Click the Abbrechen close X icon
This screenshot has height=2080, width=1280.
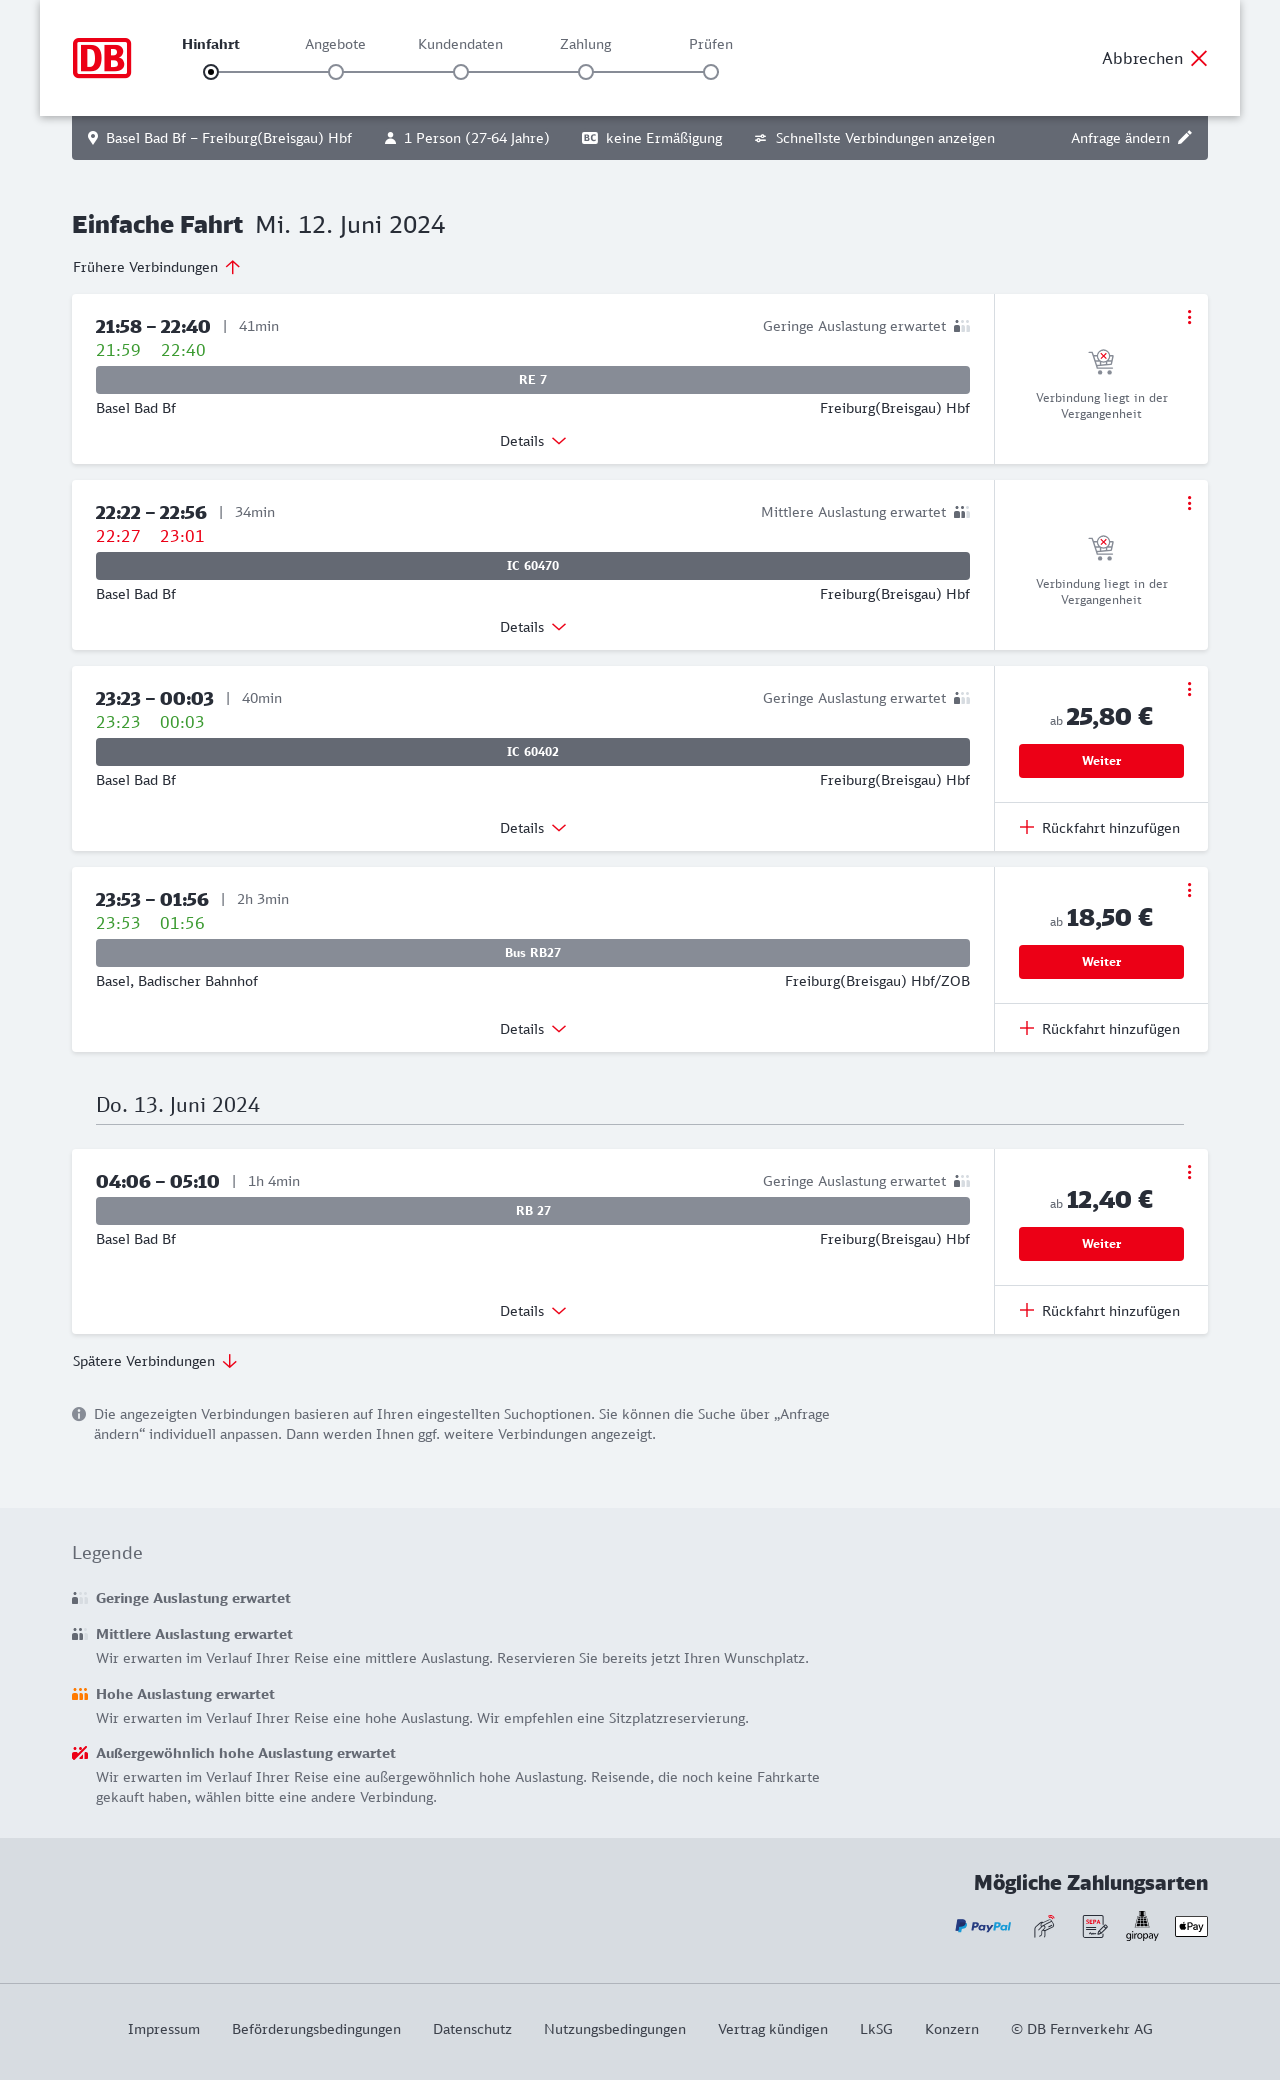click(1199, 58)
